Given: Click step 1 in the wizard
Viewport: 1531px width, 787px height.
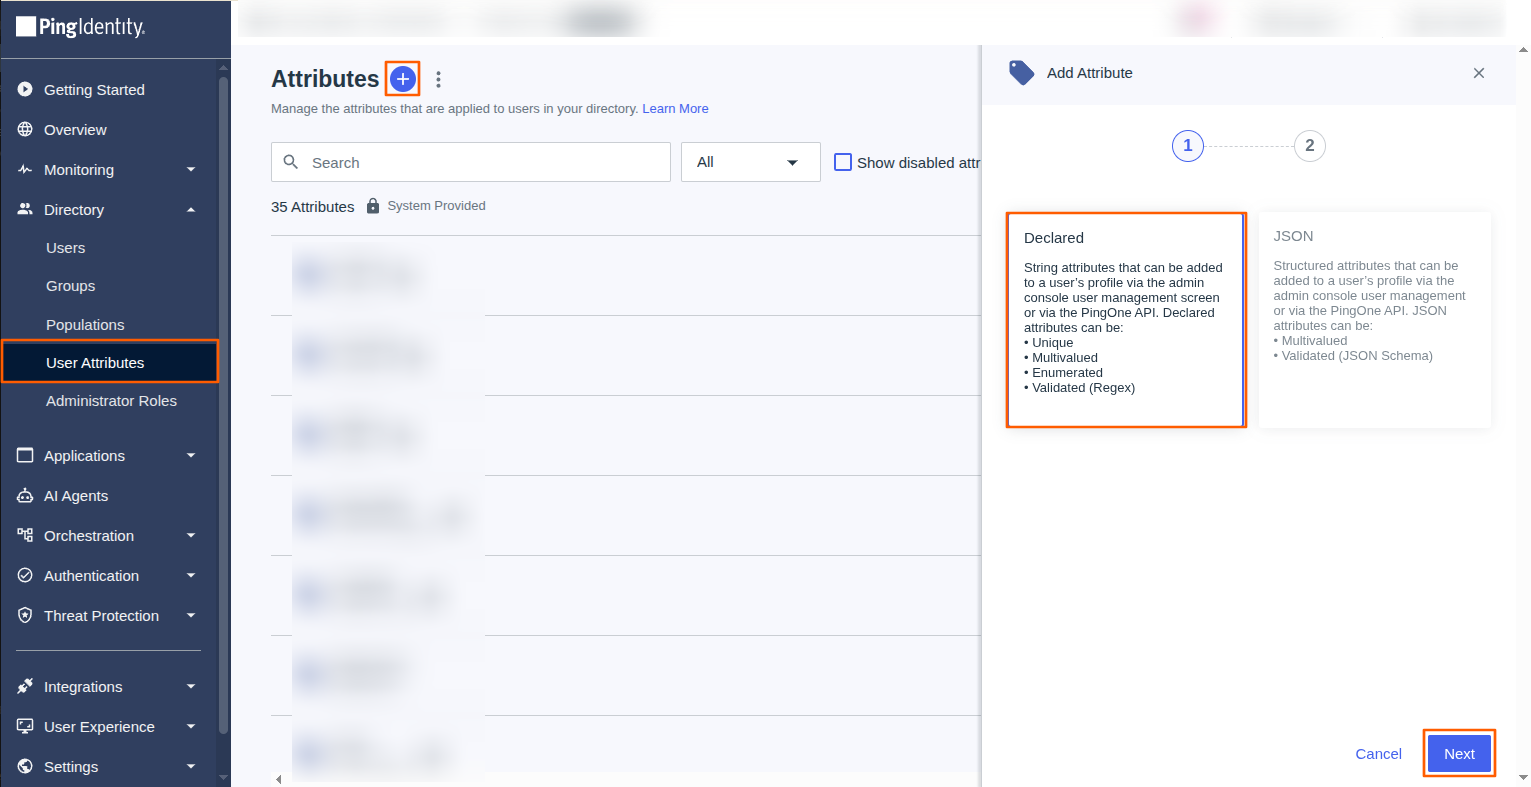Looking at the screenshot, I should tap(1188, 146).
